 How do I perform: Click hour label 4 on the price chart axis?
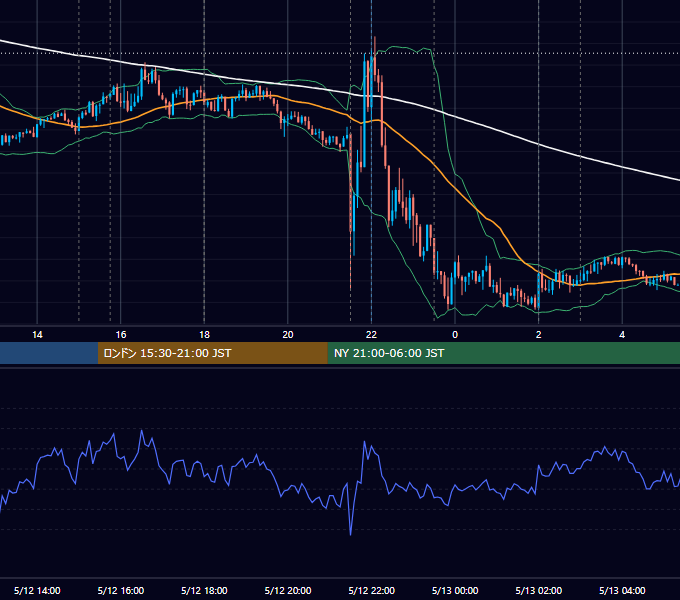click(x=622, y=335)
